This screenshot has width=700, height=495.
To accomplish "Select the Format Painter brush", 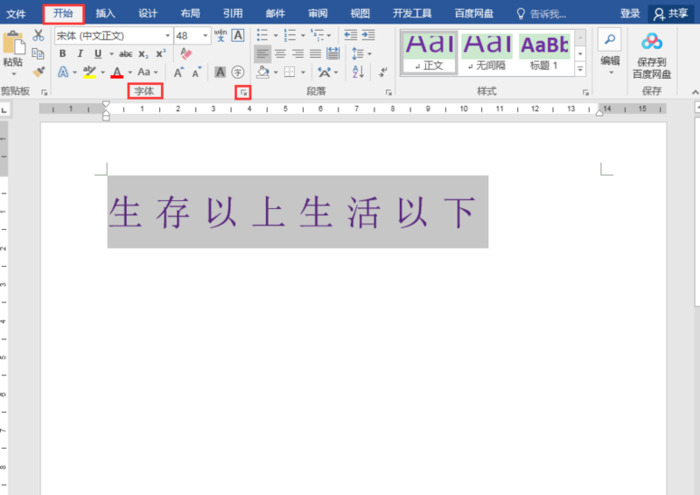I will point(38,71).
